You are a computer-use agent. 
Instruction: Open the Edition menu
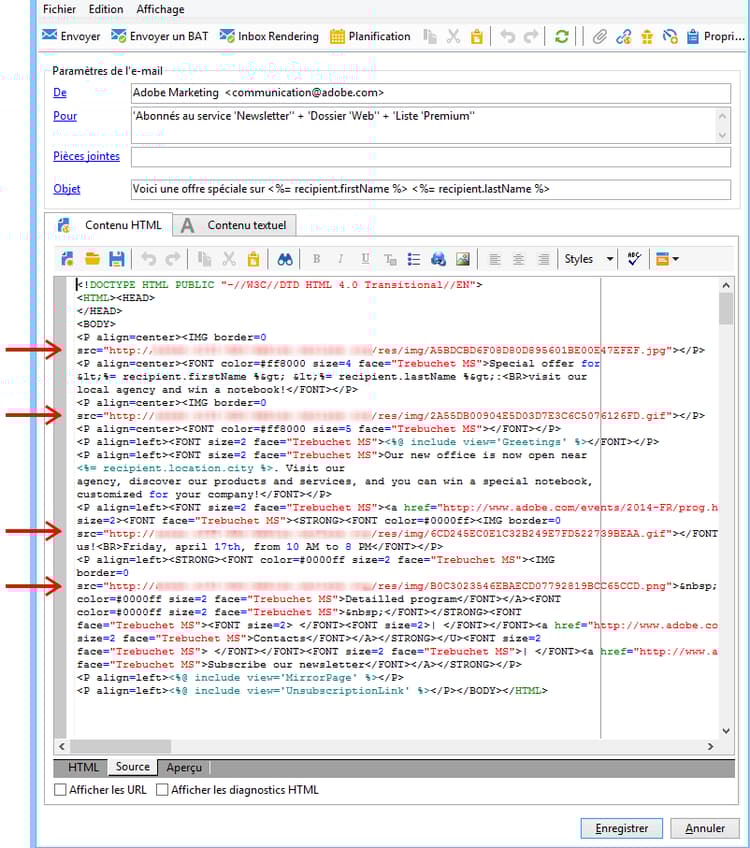click(106, 9)
